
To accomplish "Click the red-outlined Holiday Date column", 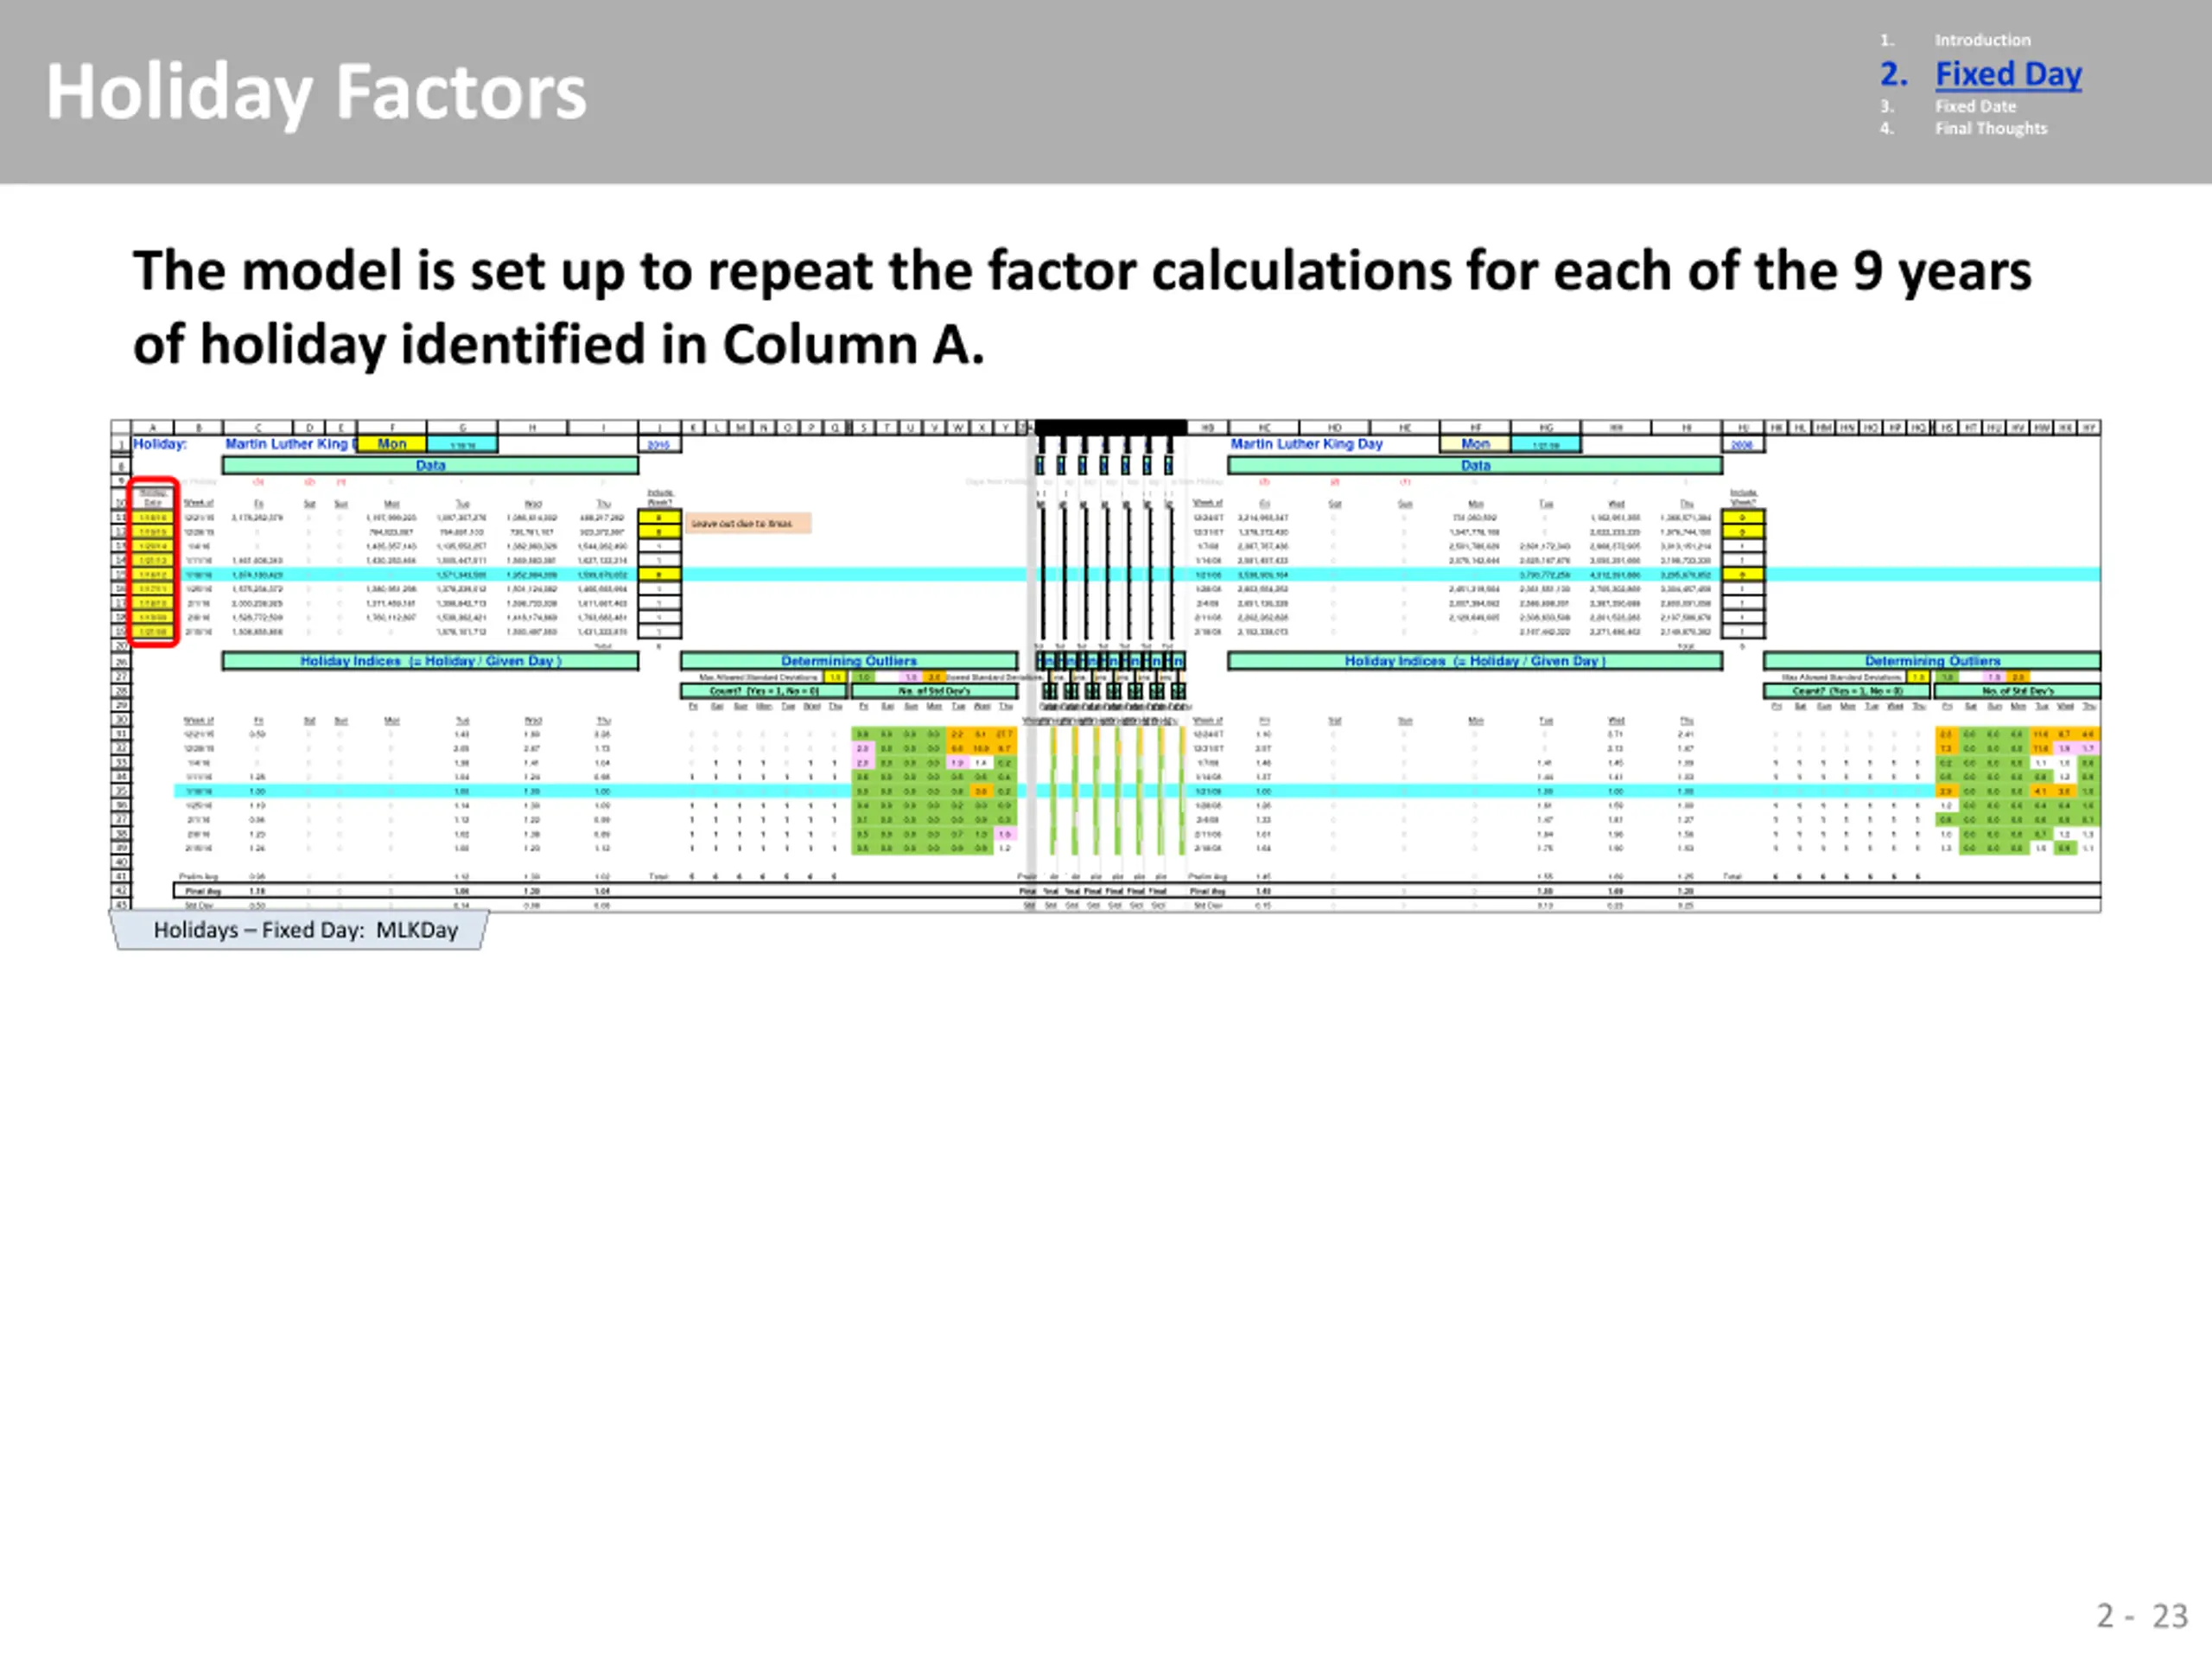I will point(154,562).
